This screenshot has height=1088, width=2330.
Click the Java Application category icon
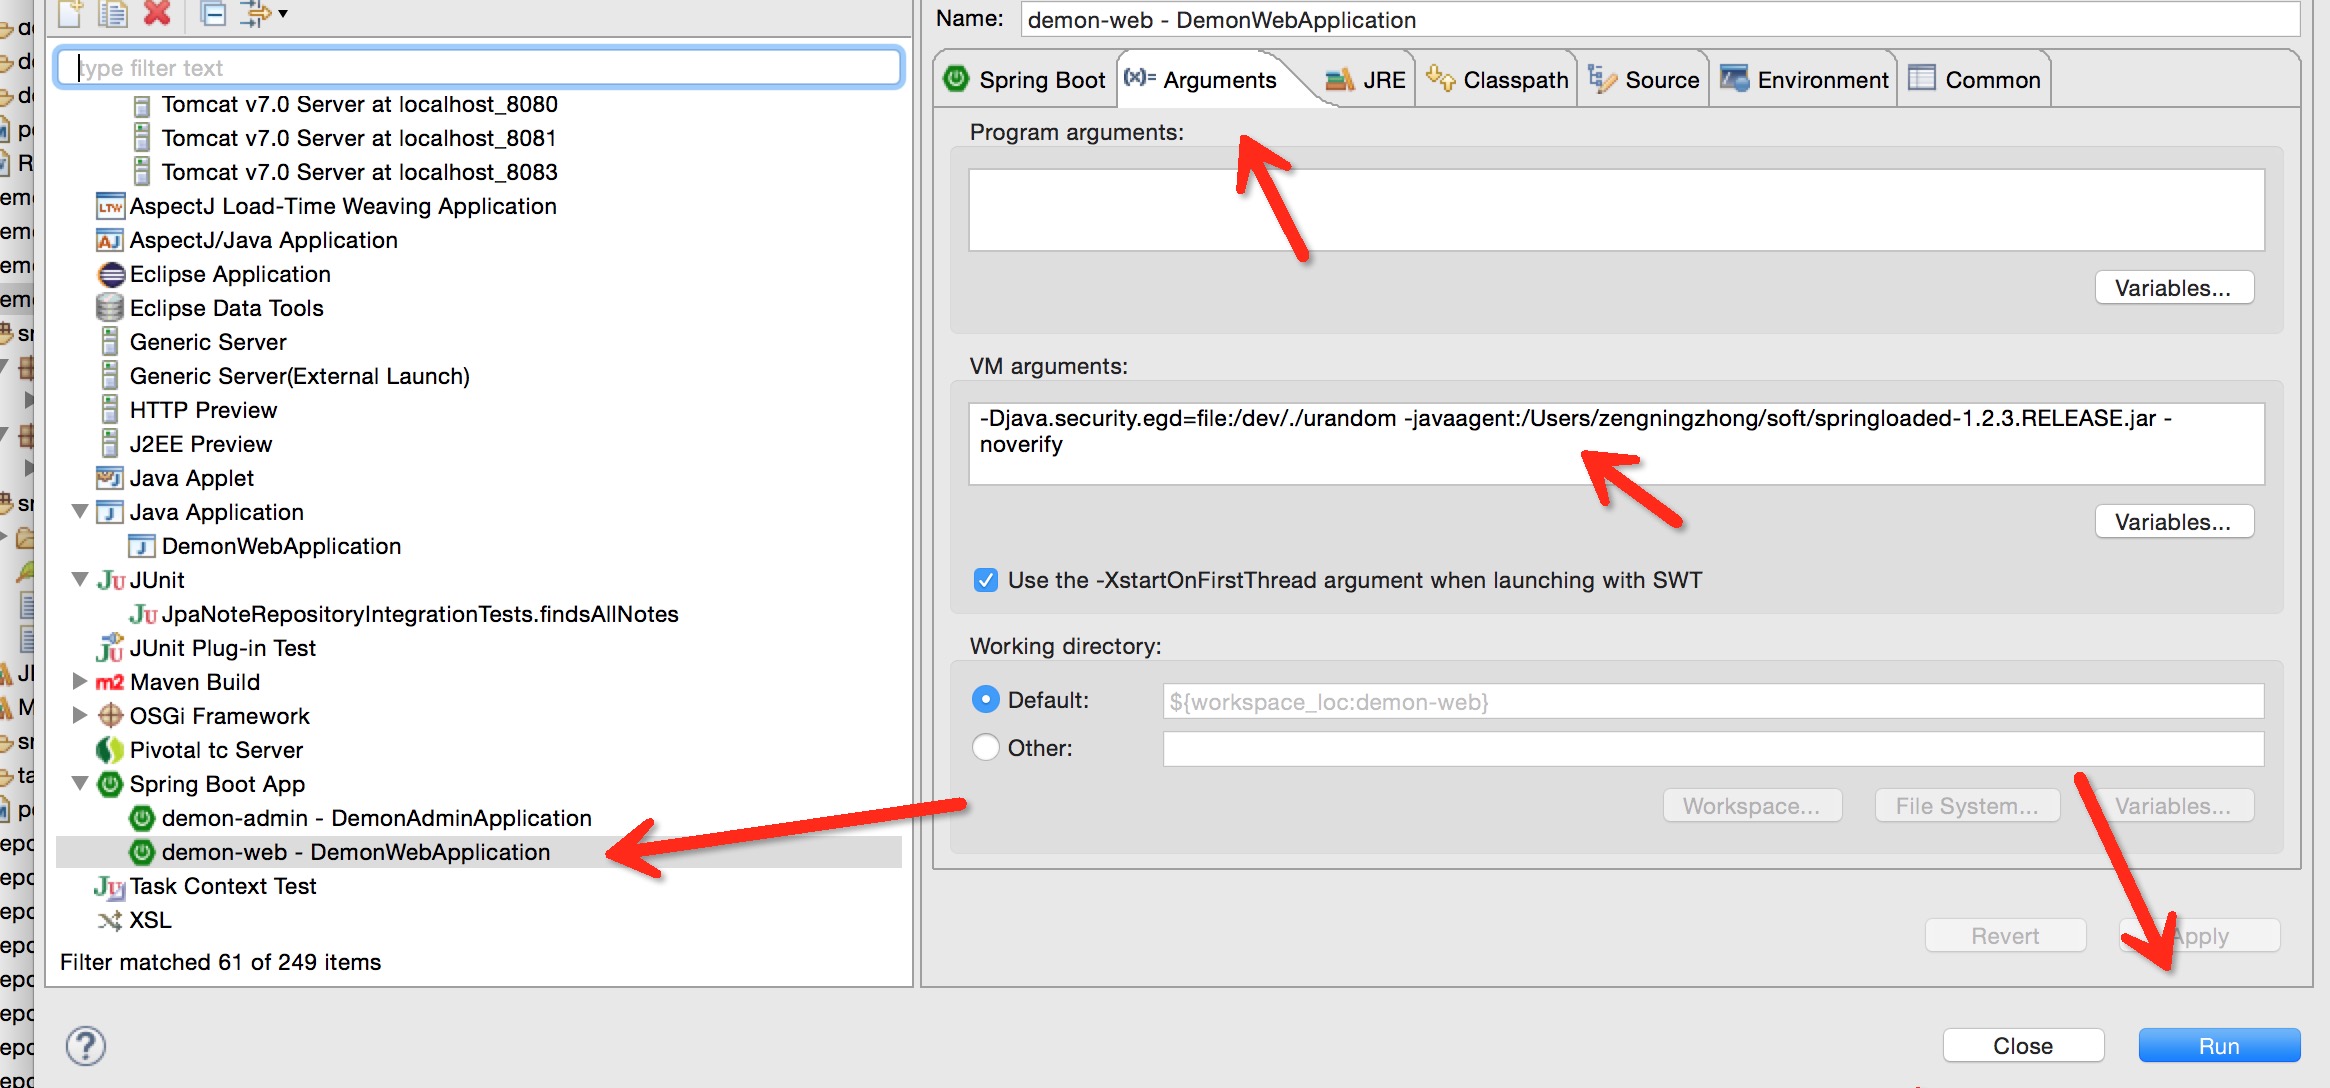click(x=110, y=512)
